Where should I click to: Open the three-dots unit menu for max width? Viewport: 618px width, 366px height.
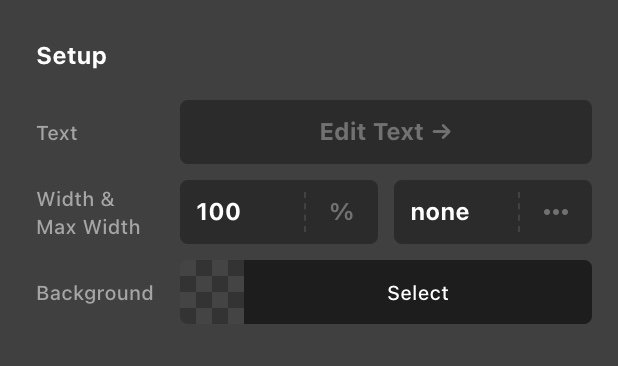pyautogui.click(x=556, y=212)
